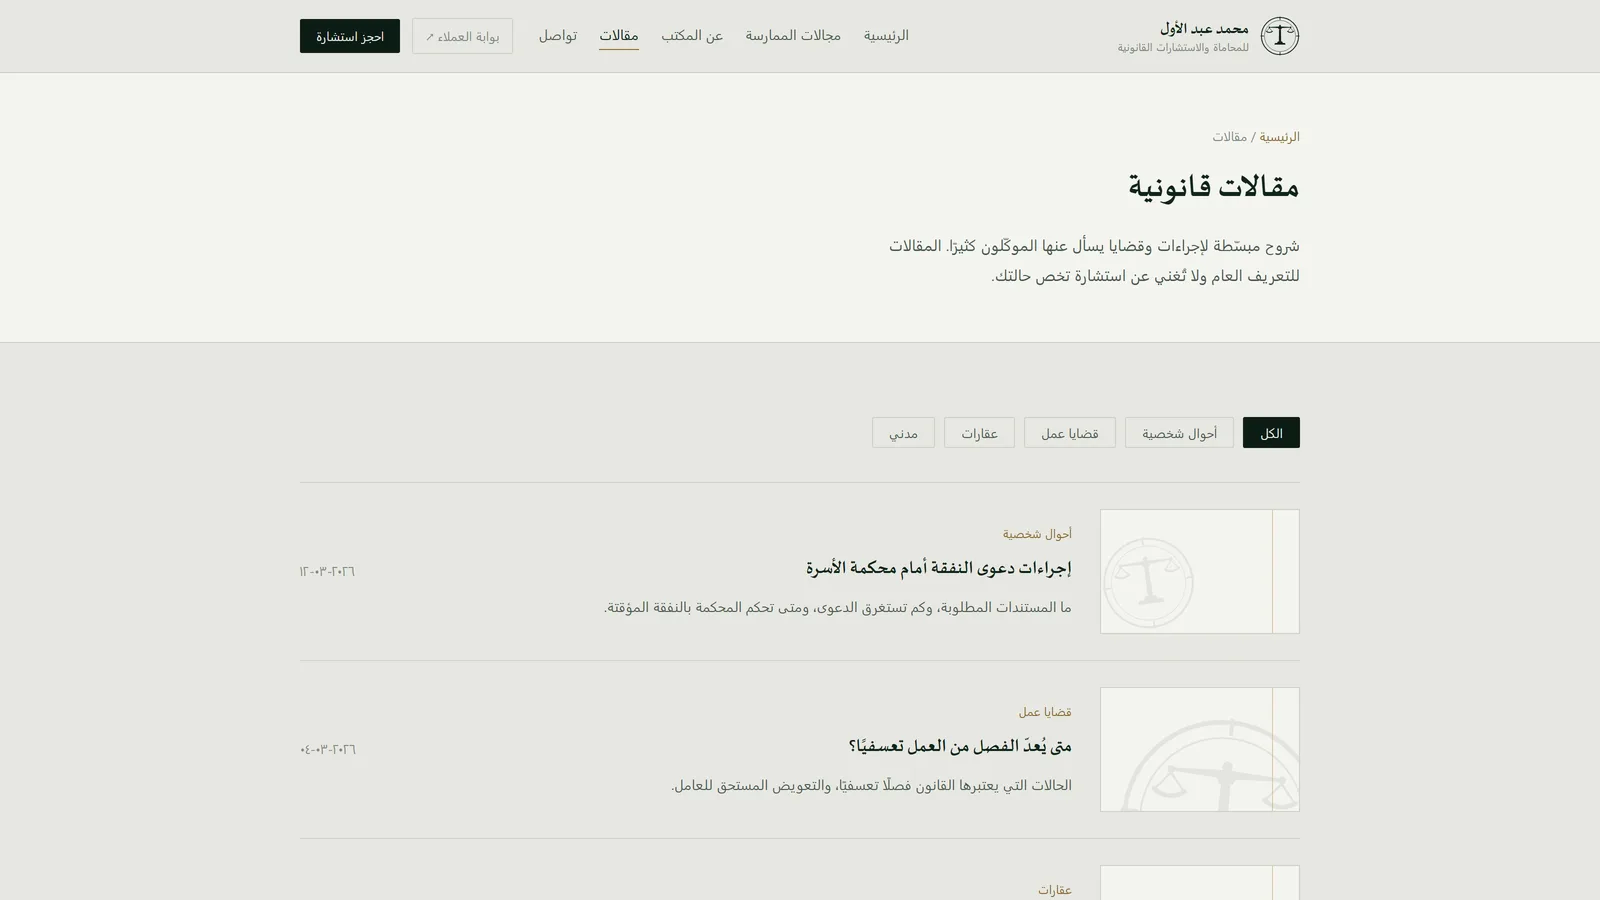This screenshot has width=1600, height=900.
Task: Open مجالات الممارسة navigation item
Action: 793,36
